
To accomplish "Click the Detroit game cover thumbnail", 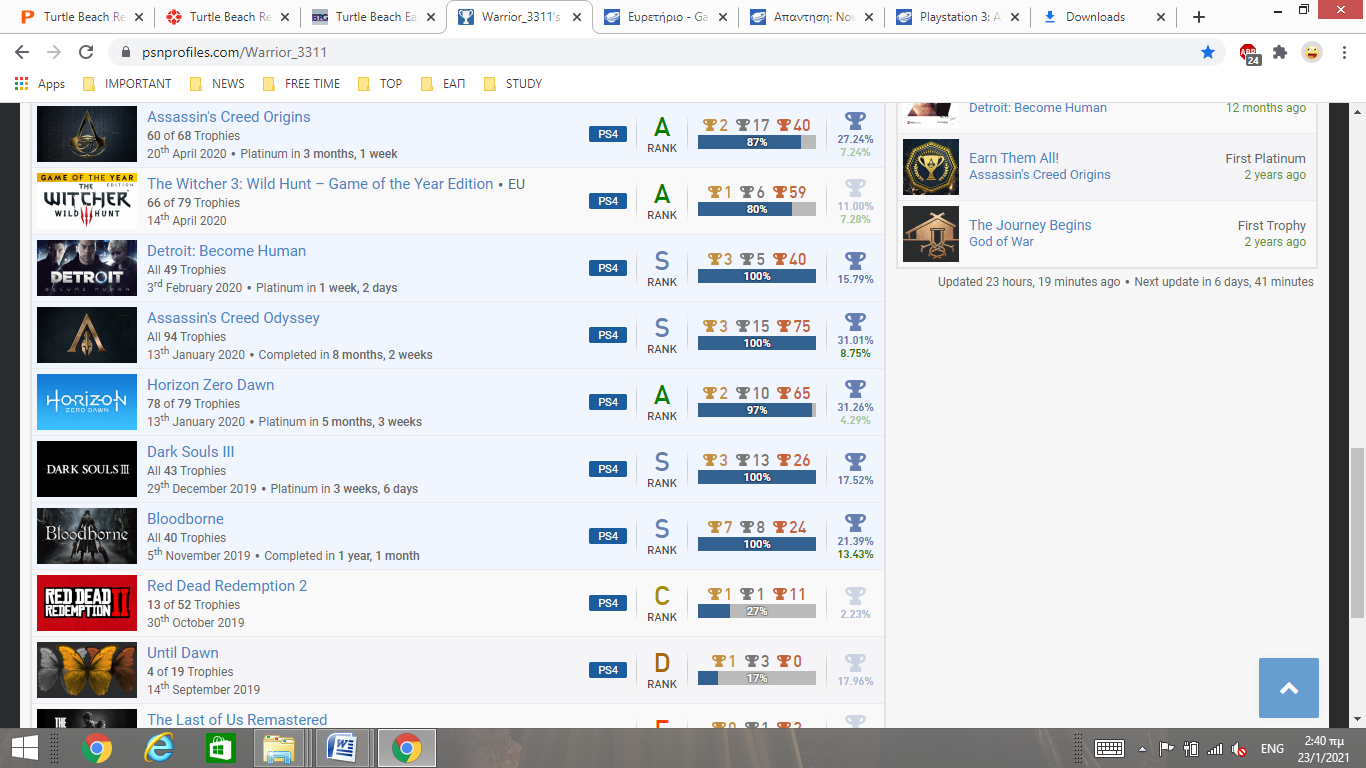I will pyautogui.click(x=87, y=268).
